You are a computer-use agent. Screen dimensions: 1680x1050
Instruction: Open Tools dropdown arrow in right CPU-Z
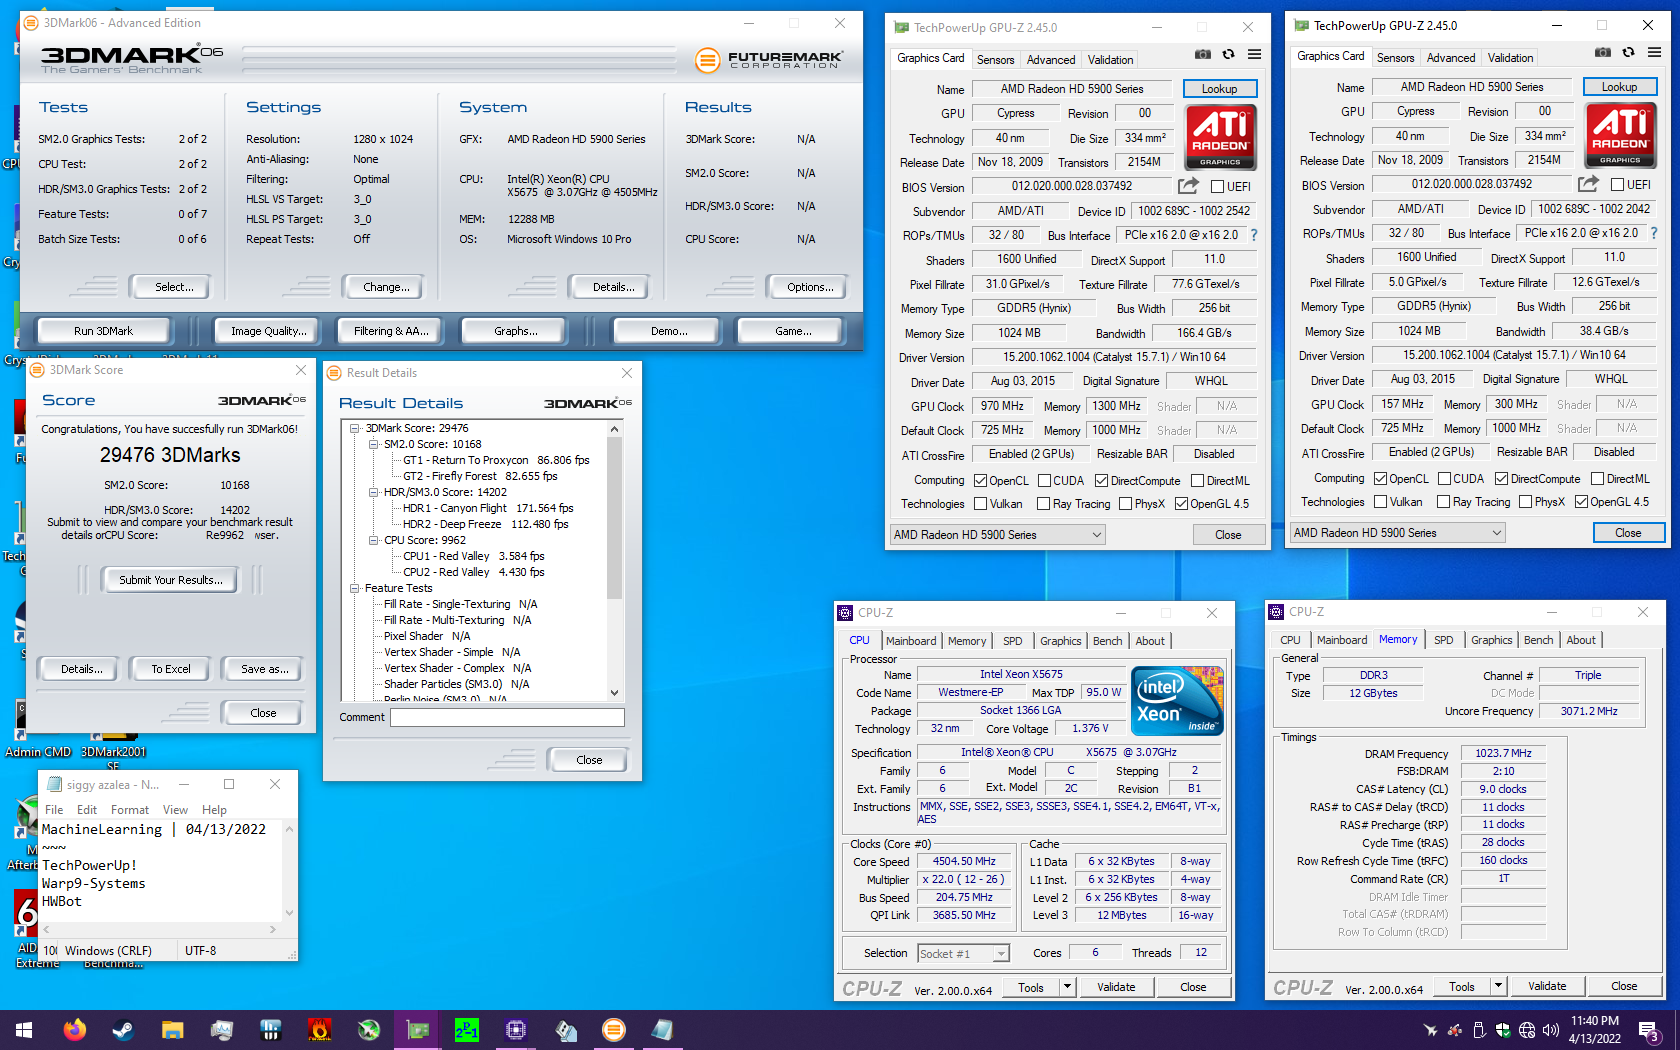1498,986
